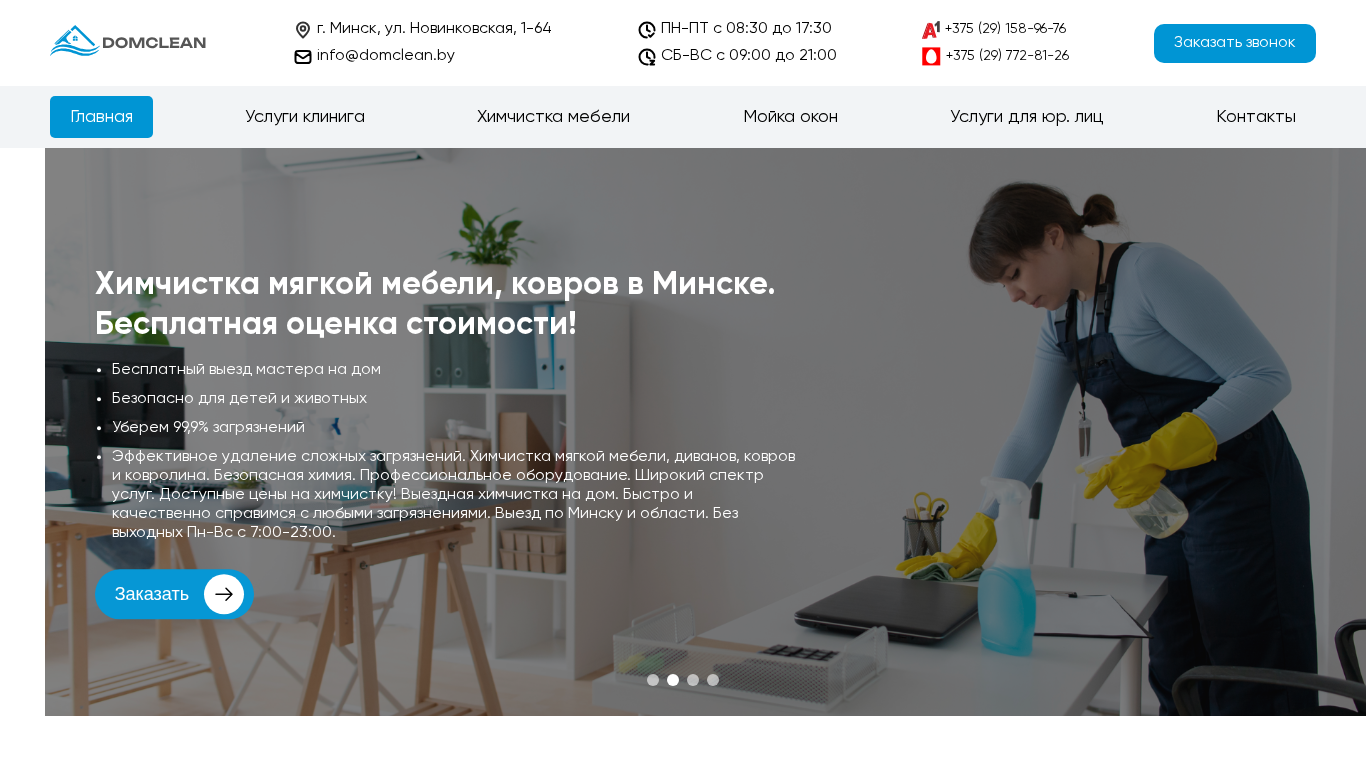Call phone number +375 (29) 158-96-76
The image size is (1366, 768).
click(x=1005, y=29)
